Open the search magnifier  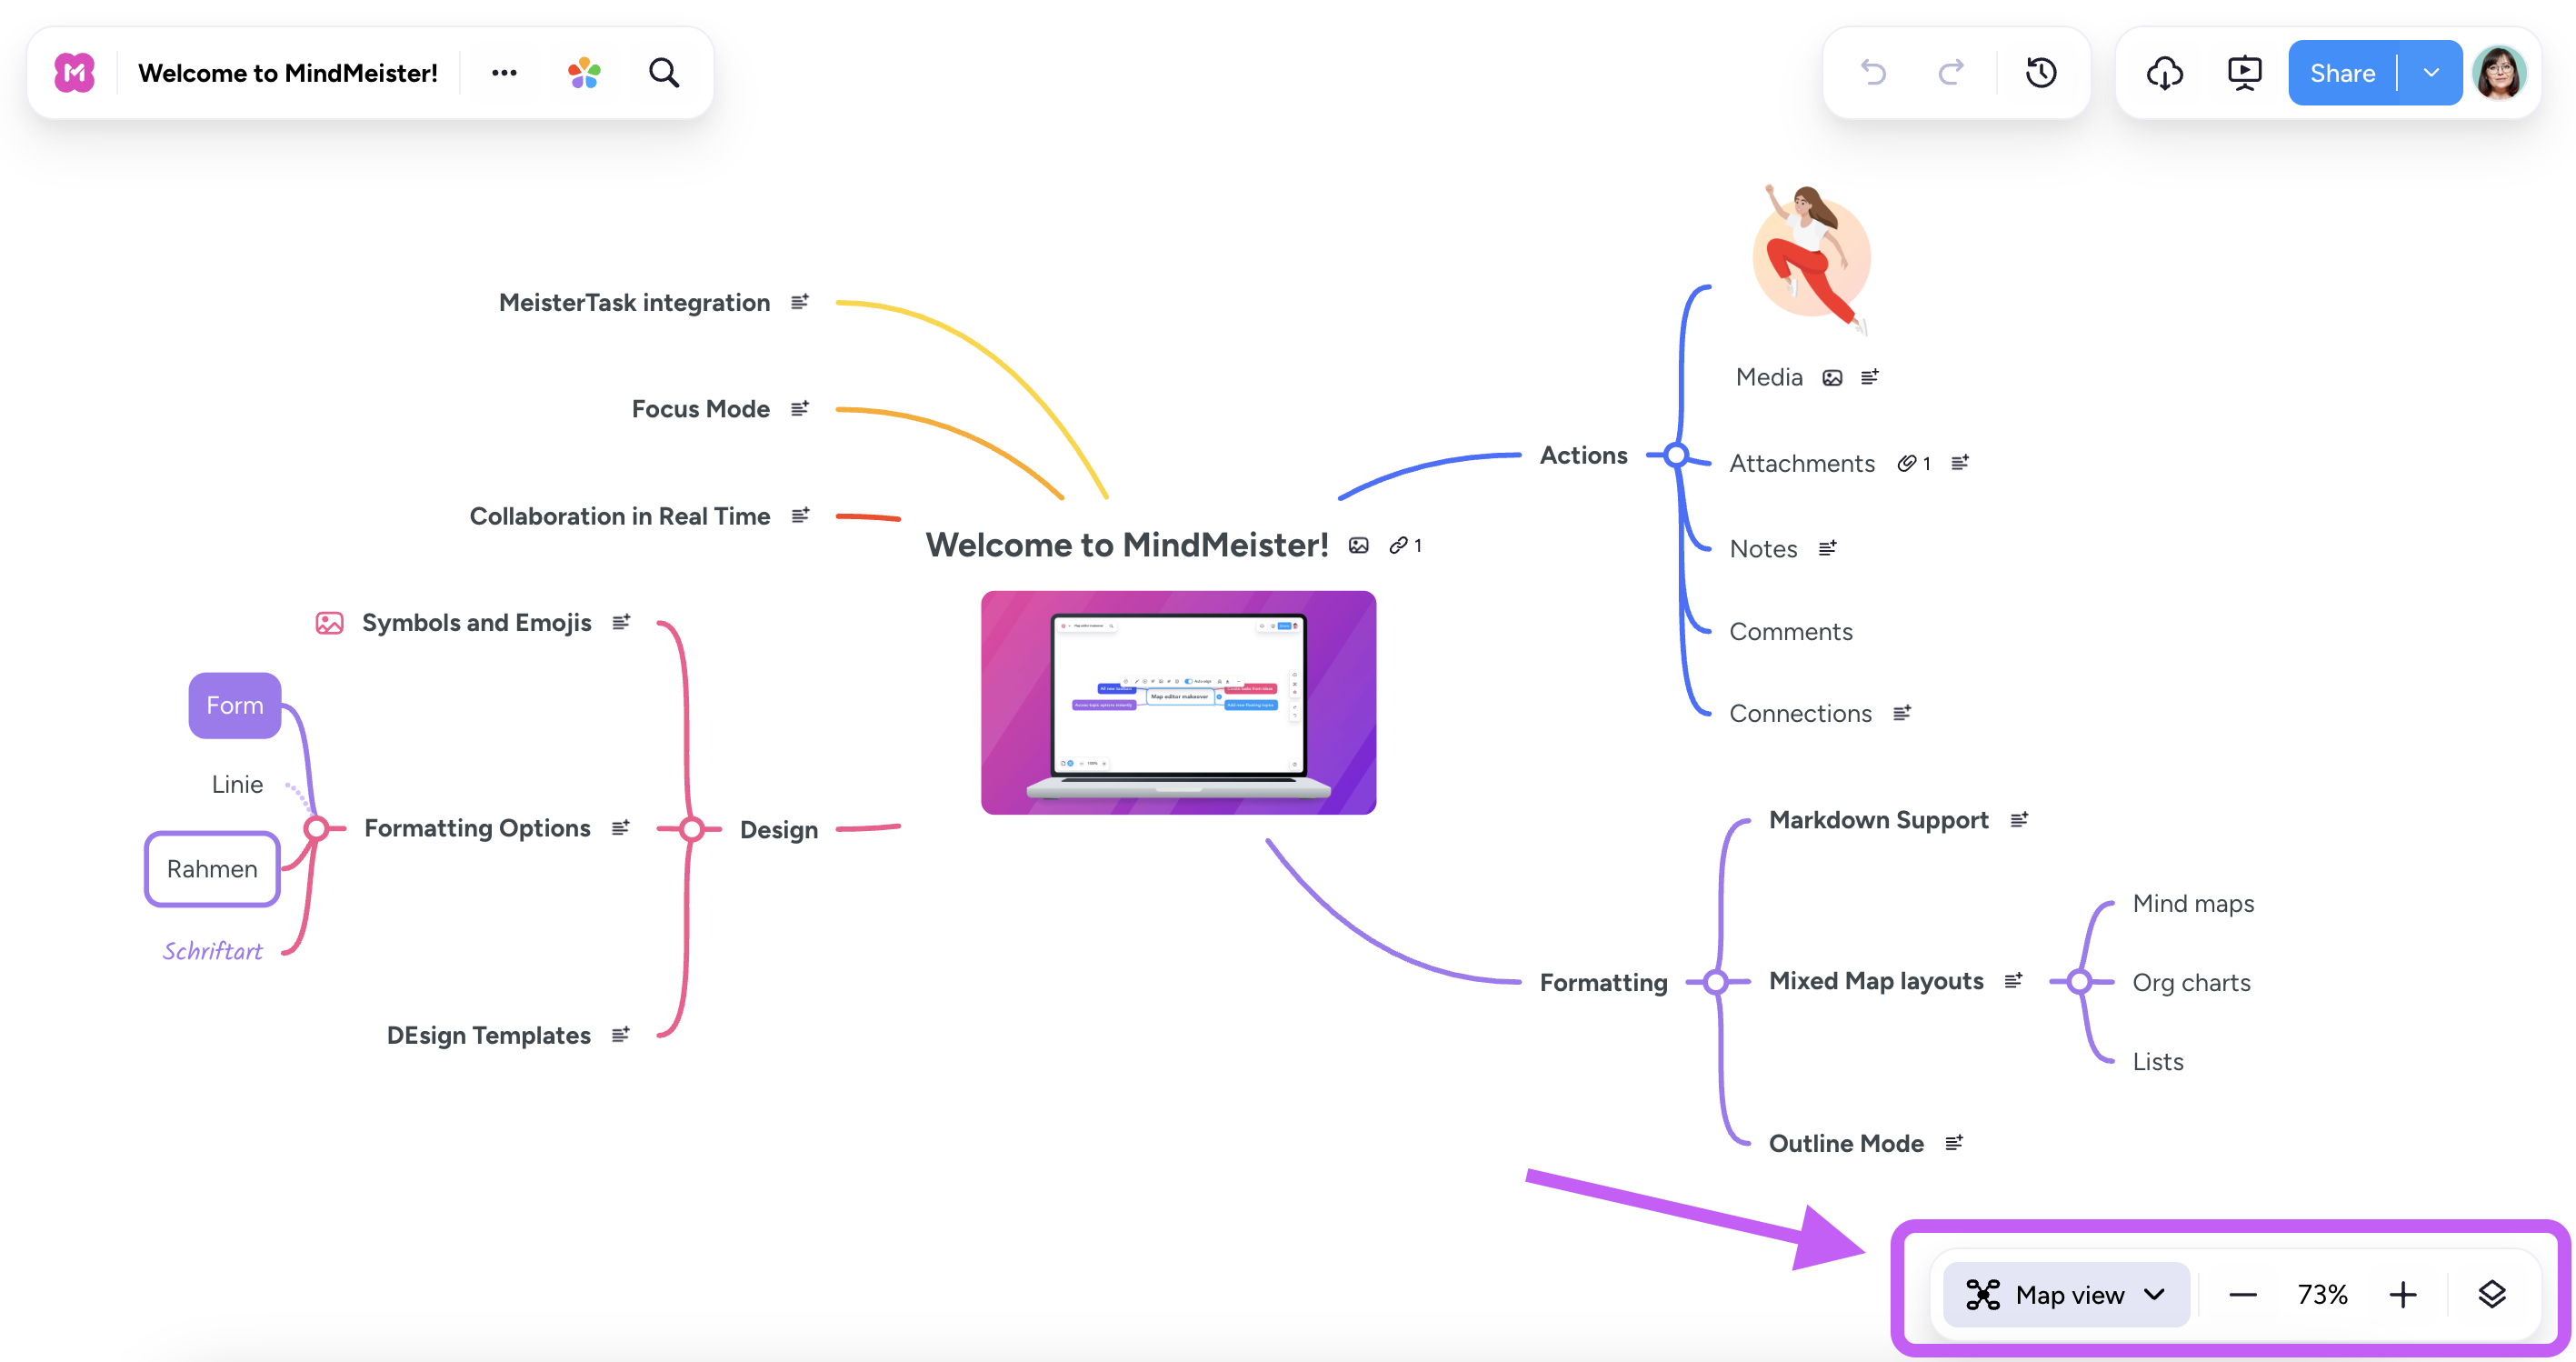[x=664, y=73]
